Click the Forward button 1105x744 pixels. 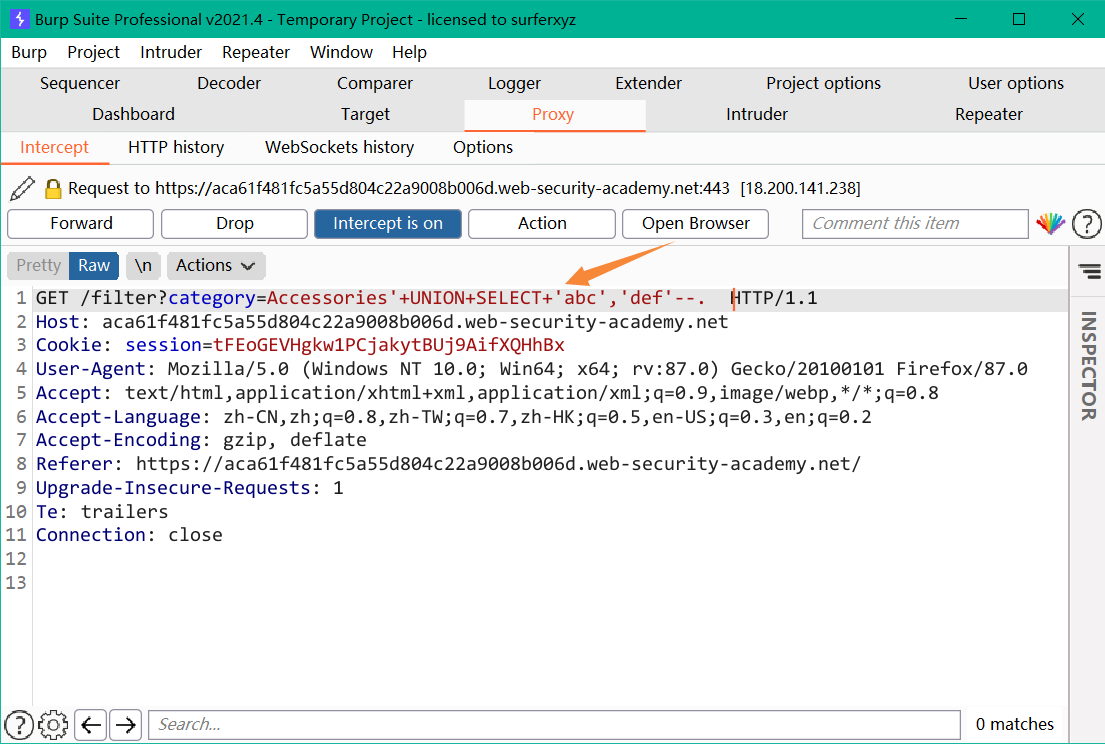tap(81, 224)
